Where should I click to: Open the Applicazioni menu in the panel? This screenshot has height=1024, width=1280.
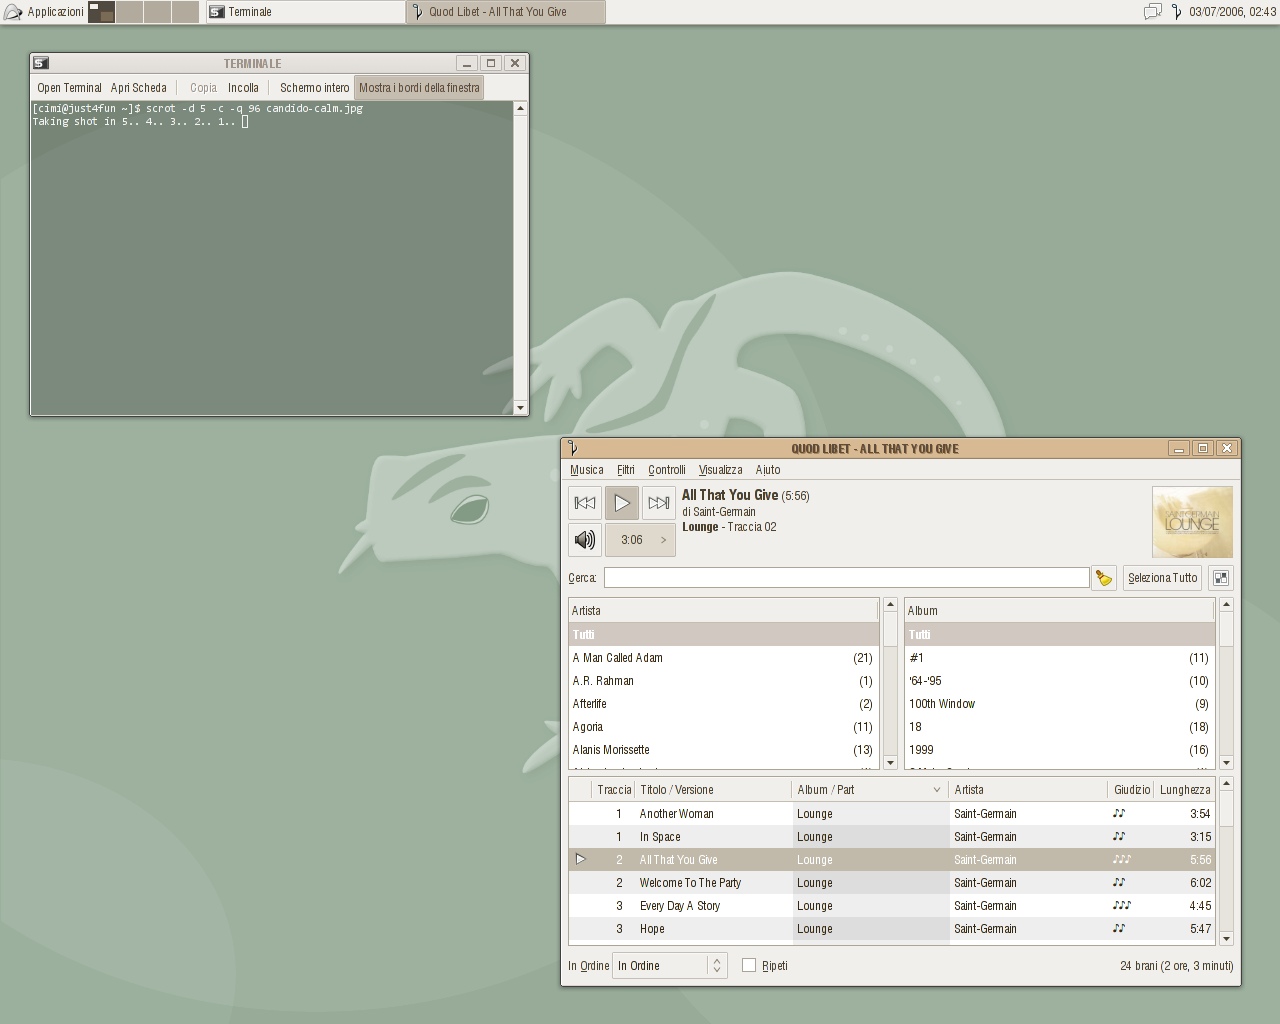44,12
